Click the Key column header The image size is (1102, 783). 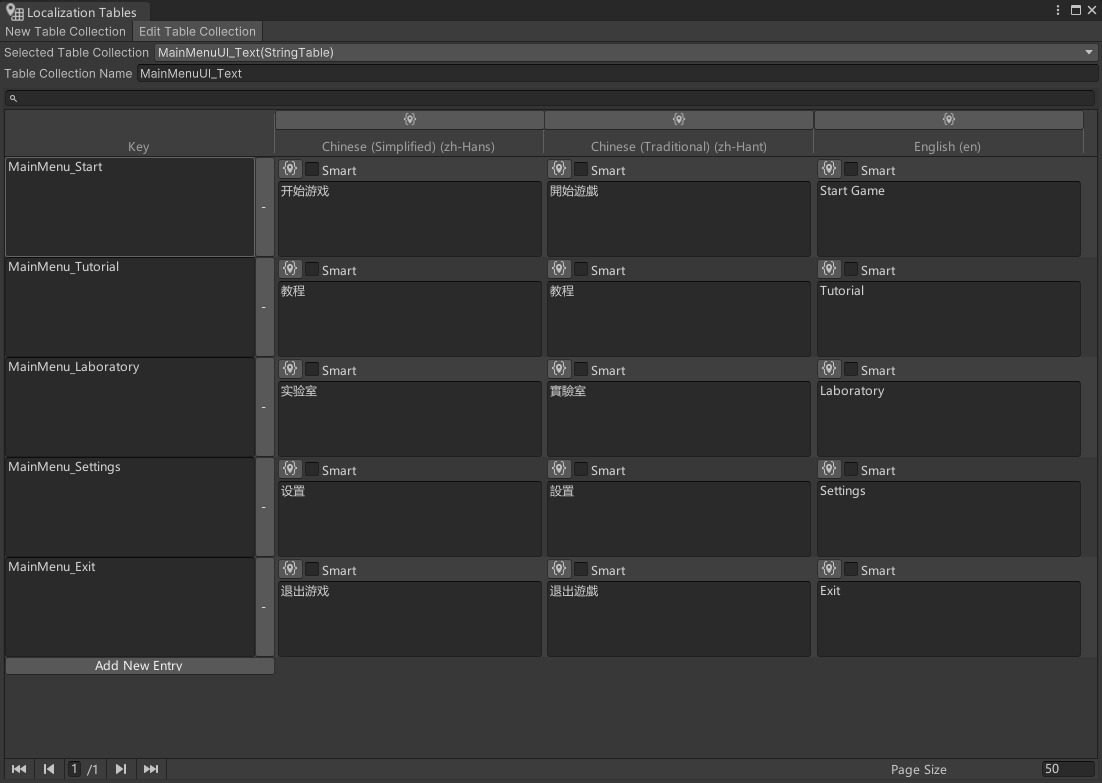[138, 146]
